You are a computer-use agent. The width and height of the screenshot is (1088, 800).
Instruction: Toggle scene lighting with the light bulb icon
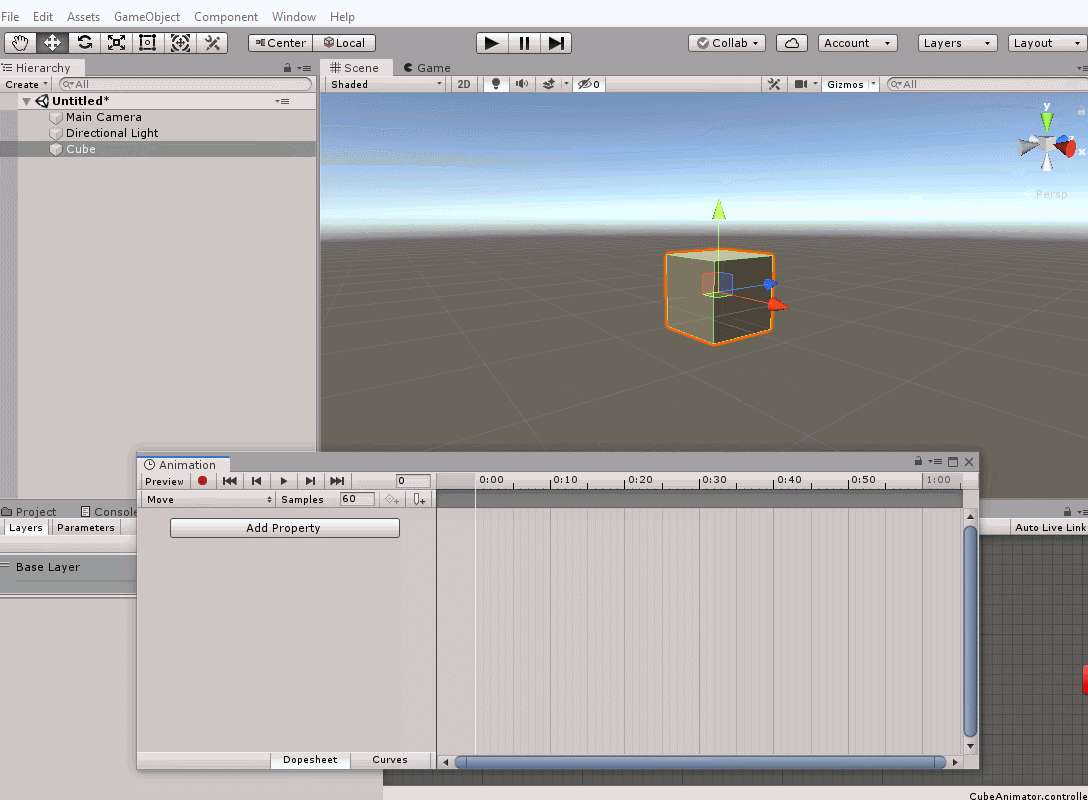click(495, 84)
